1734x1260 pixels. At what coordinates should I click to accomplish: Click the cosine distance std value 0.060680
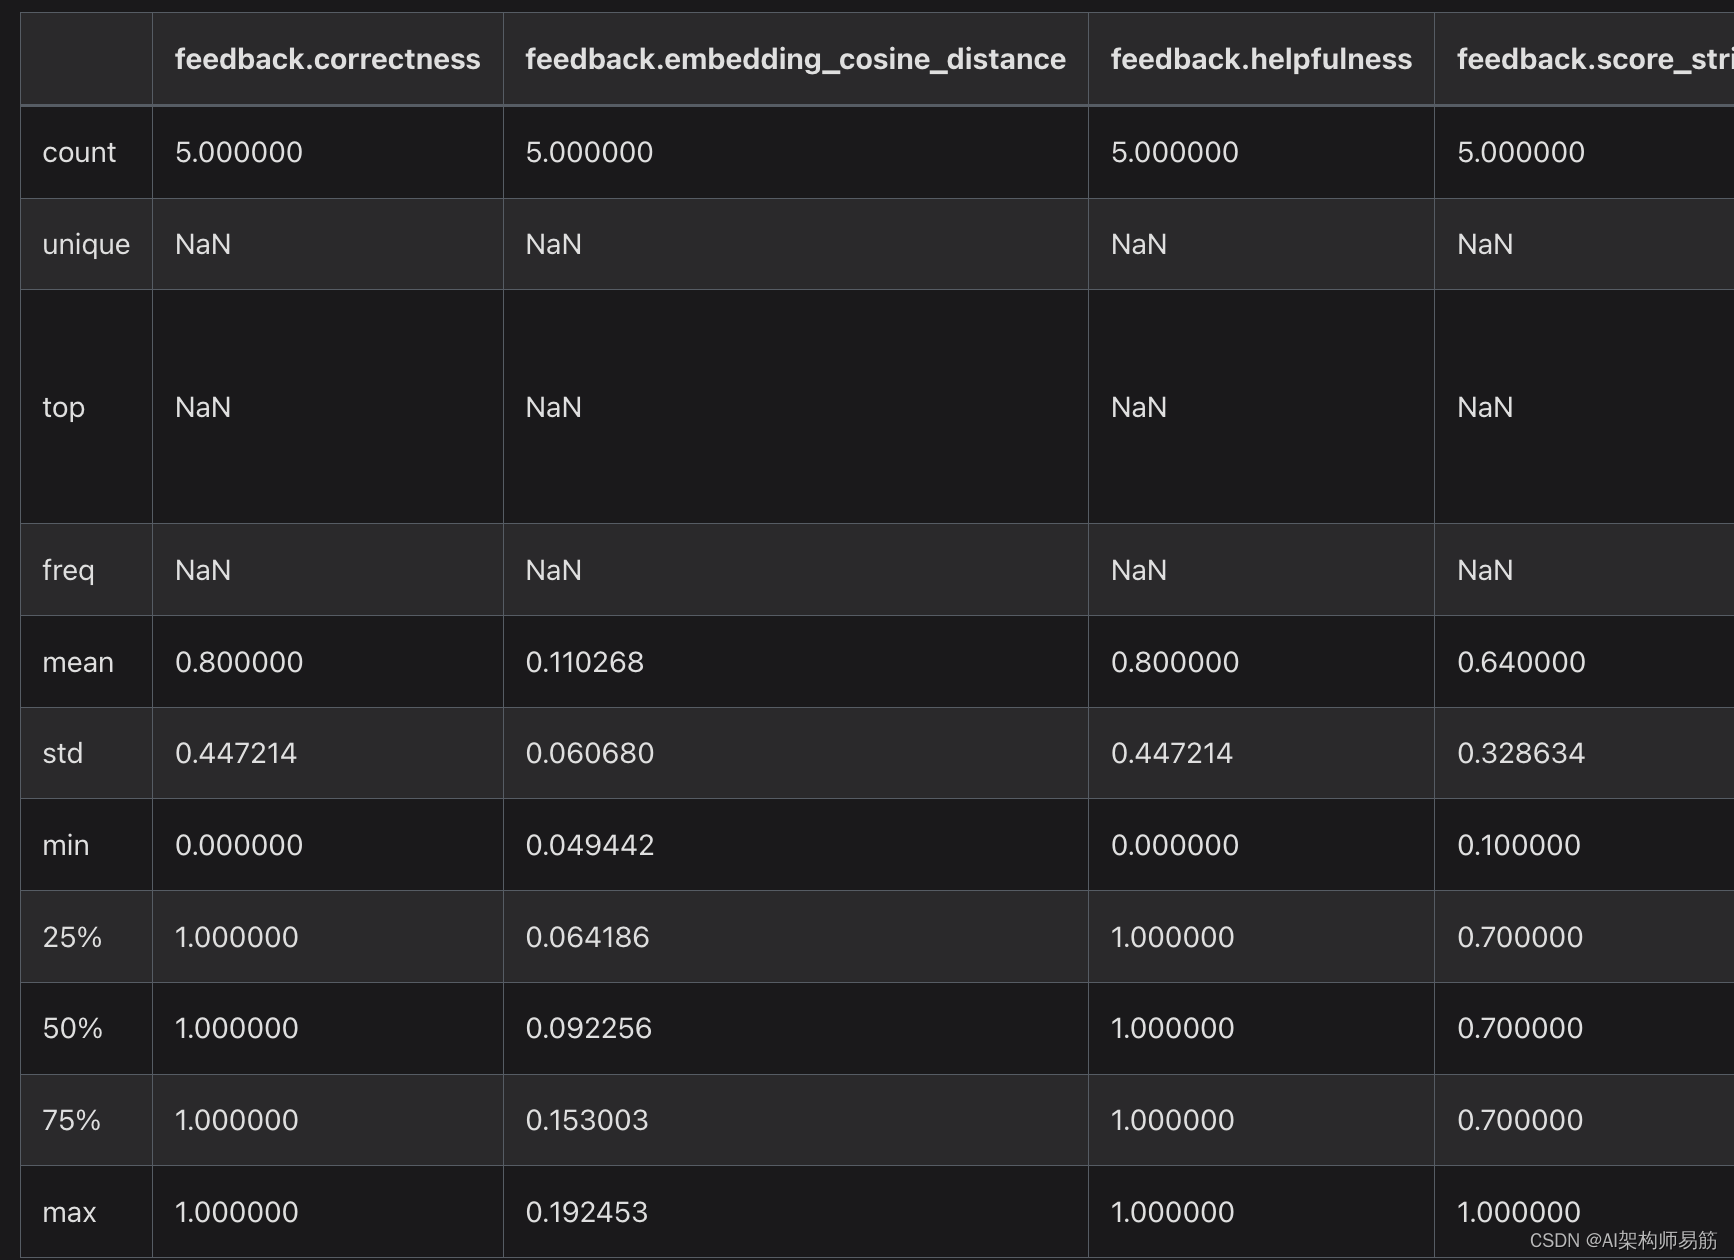[x=590, y=753]
